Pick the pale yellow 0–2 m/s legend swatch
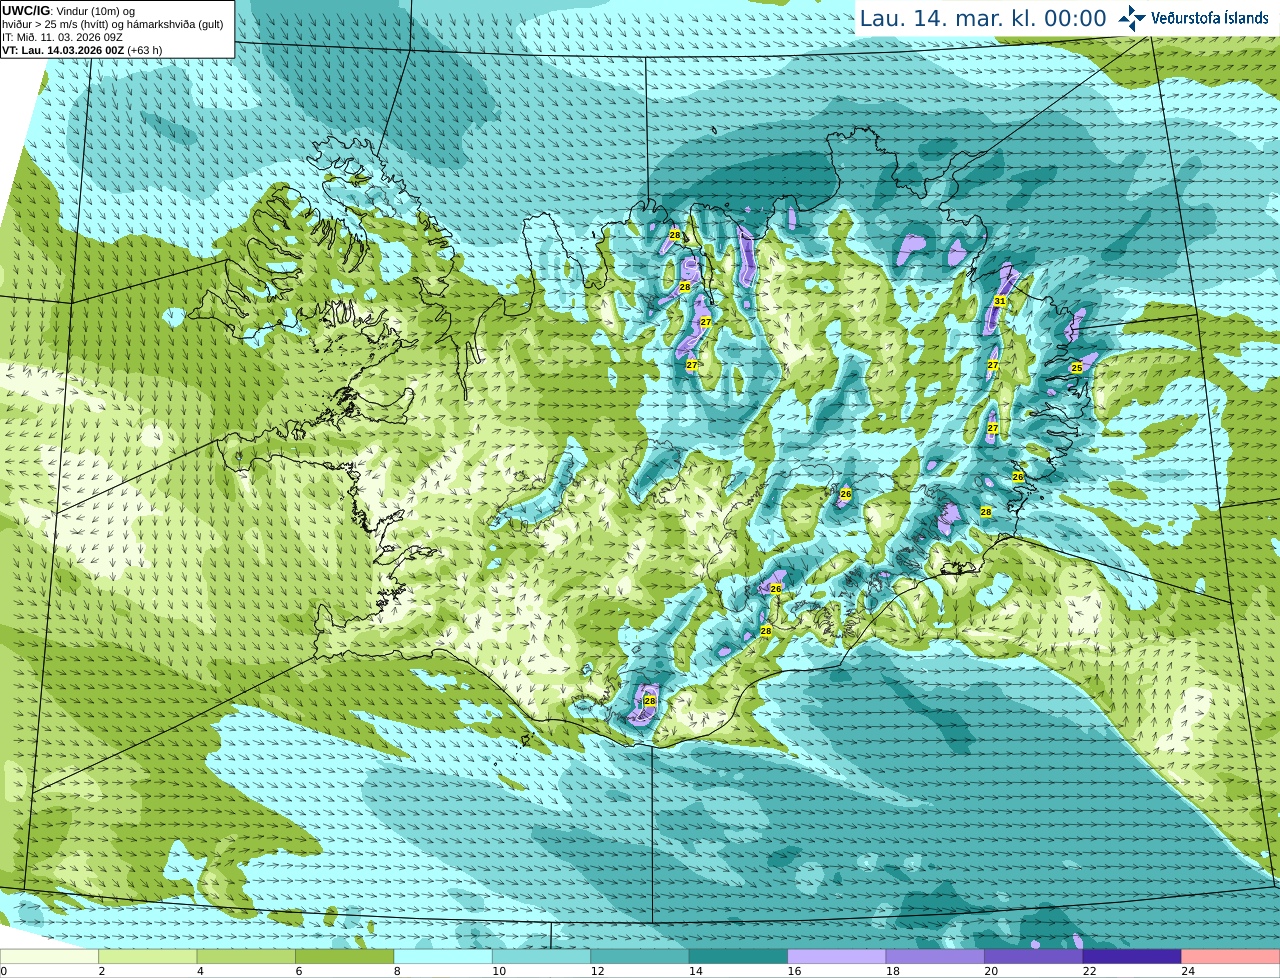1280x978 pixels. pyautogui.click(x=49, y=956)
